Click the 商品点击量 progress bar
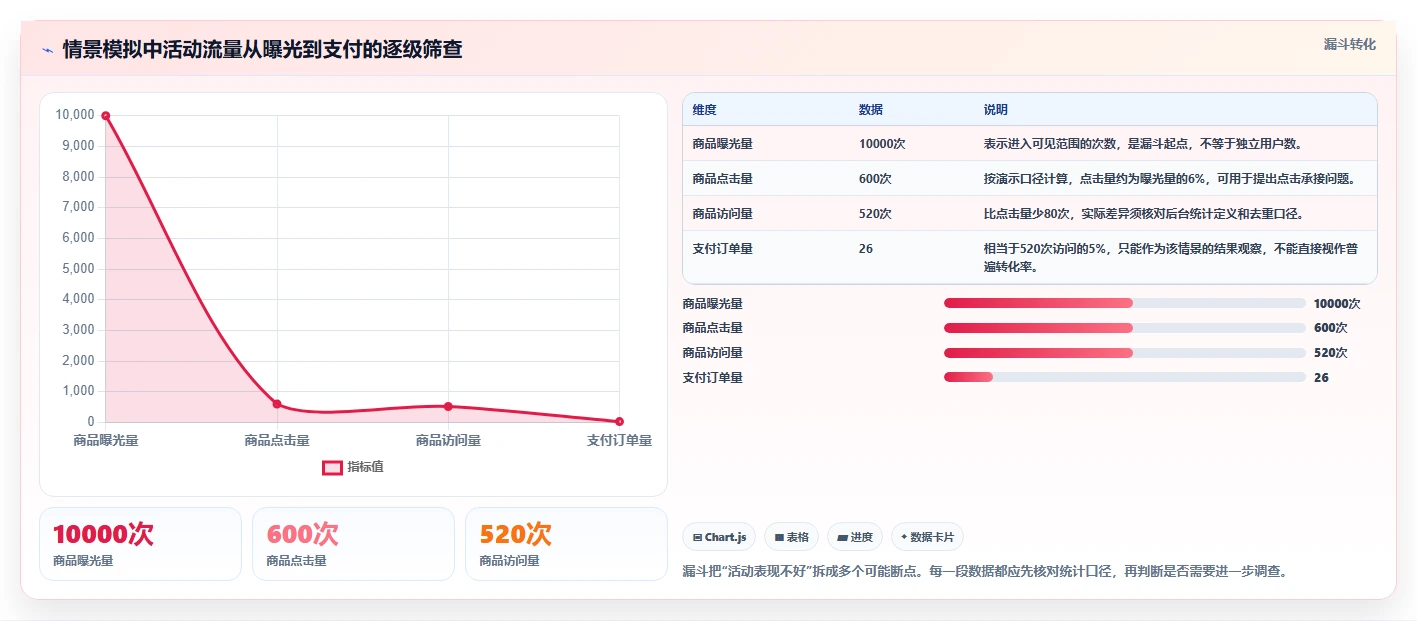 pos(1125,328)
